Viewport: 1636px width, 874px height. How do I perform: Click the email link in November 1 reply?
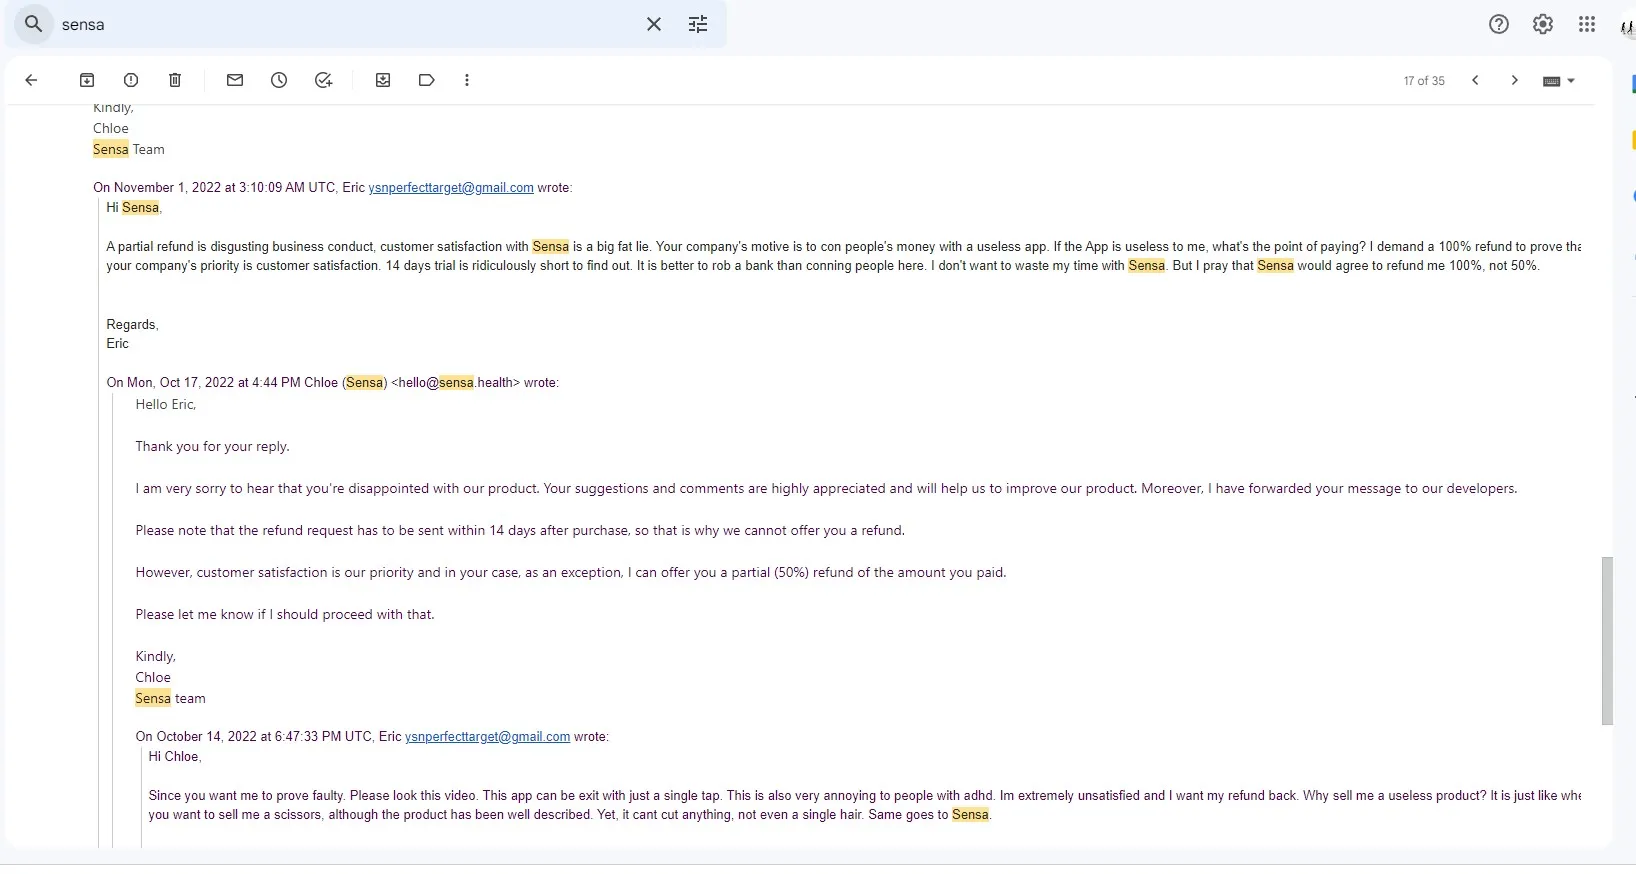coord(450,188)
